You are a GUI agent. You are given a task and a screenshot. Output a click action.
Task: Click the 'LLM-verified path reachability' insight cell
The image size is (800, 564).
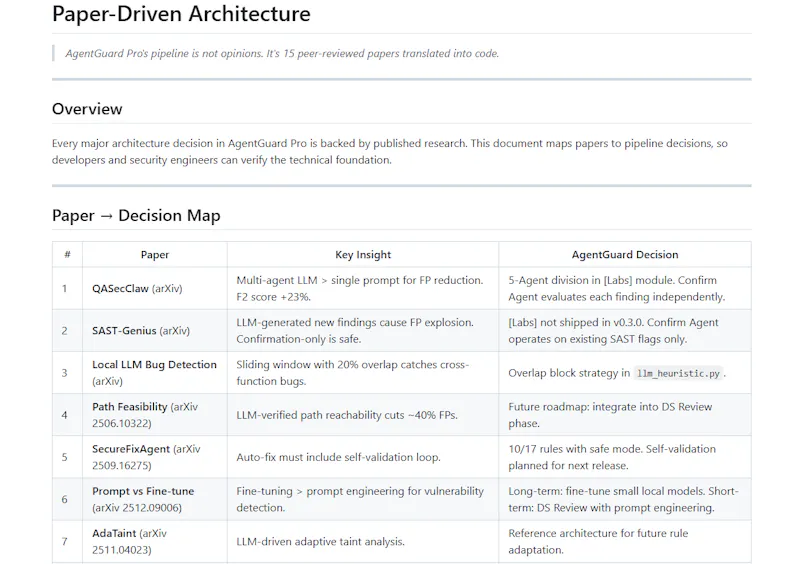click(363, 415)
